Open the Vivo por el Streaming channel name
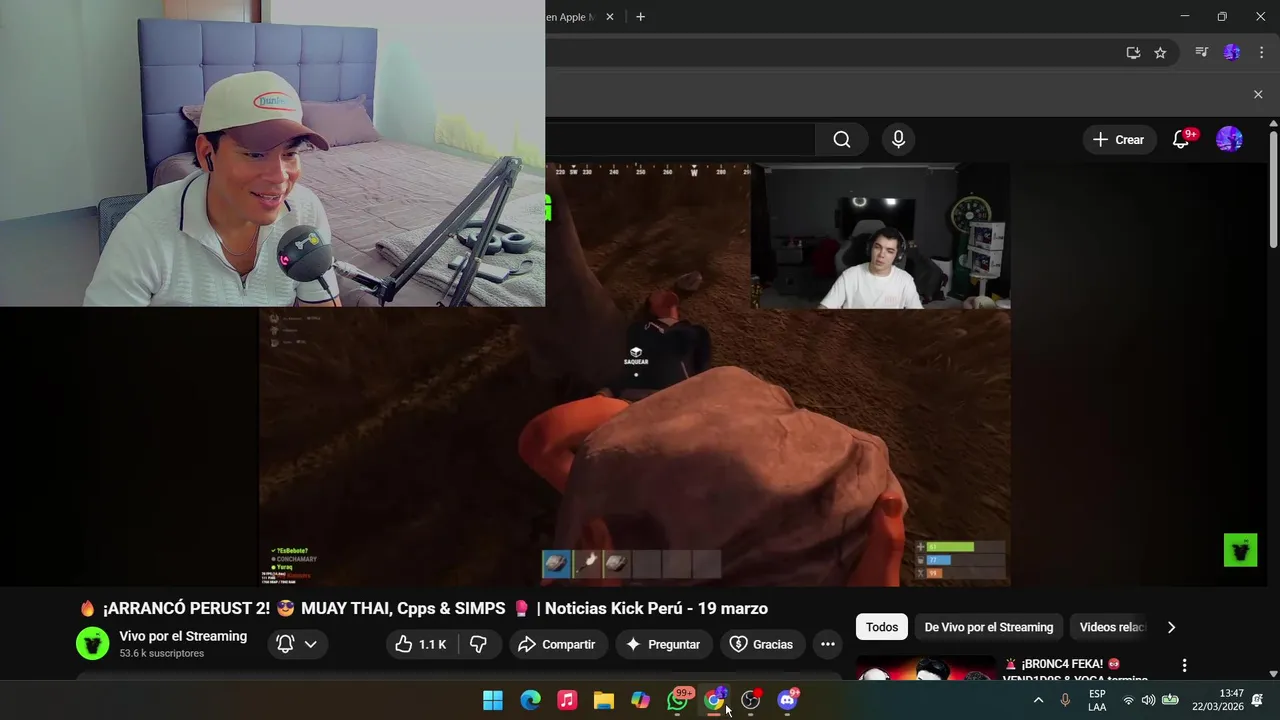1280x720 pixels. click(183, 636)
